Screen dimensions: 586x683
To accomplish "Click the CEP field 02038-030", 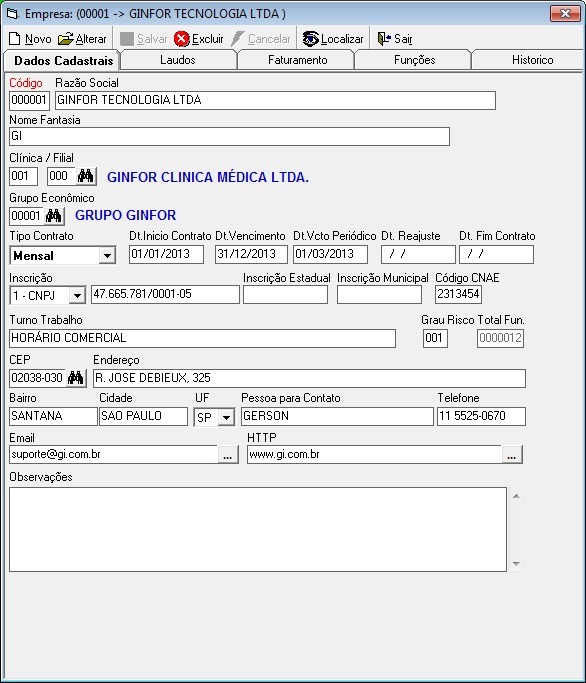I will point(37,378).
